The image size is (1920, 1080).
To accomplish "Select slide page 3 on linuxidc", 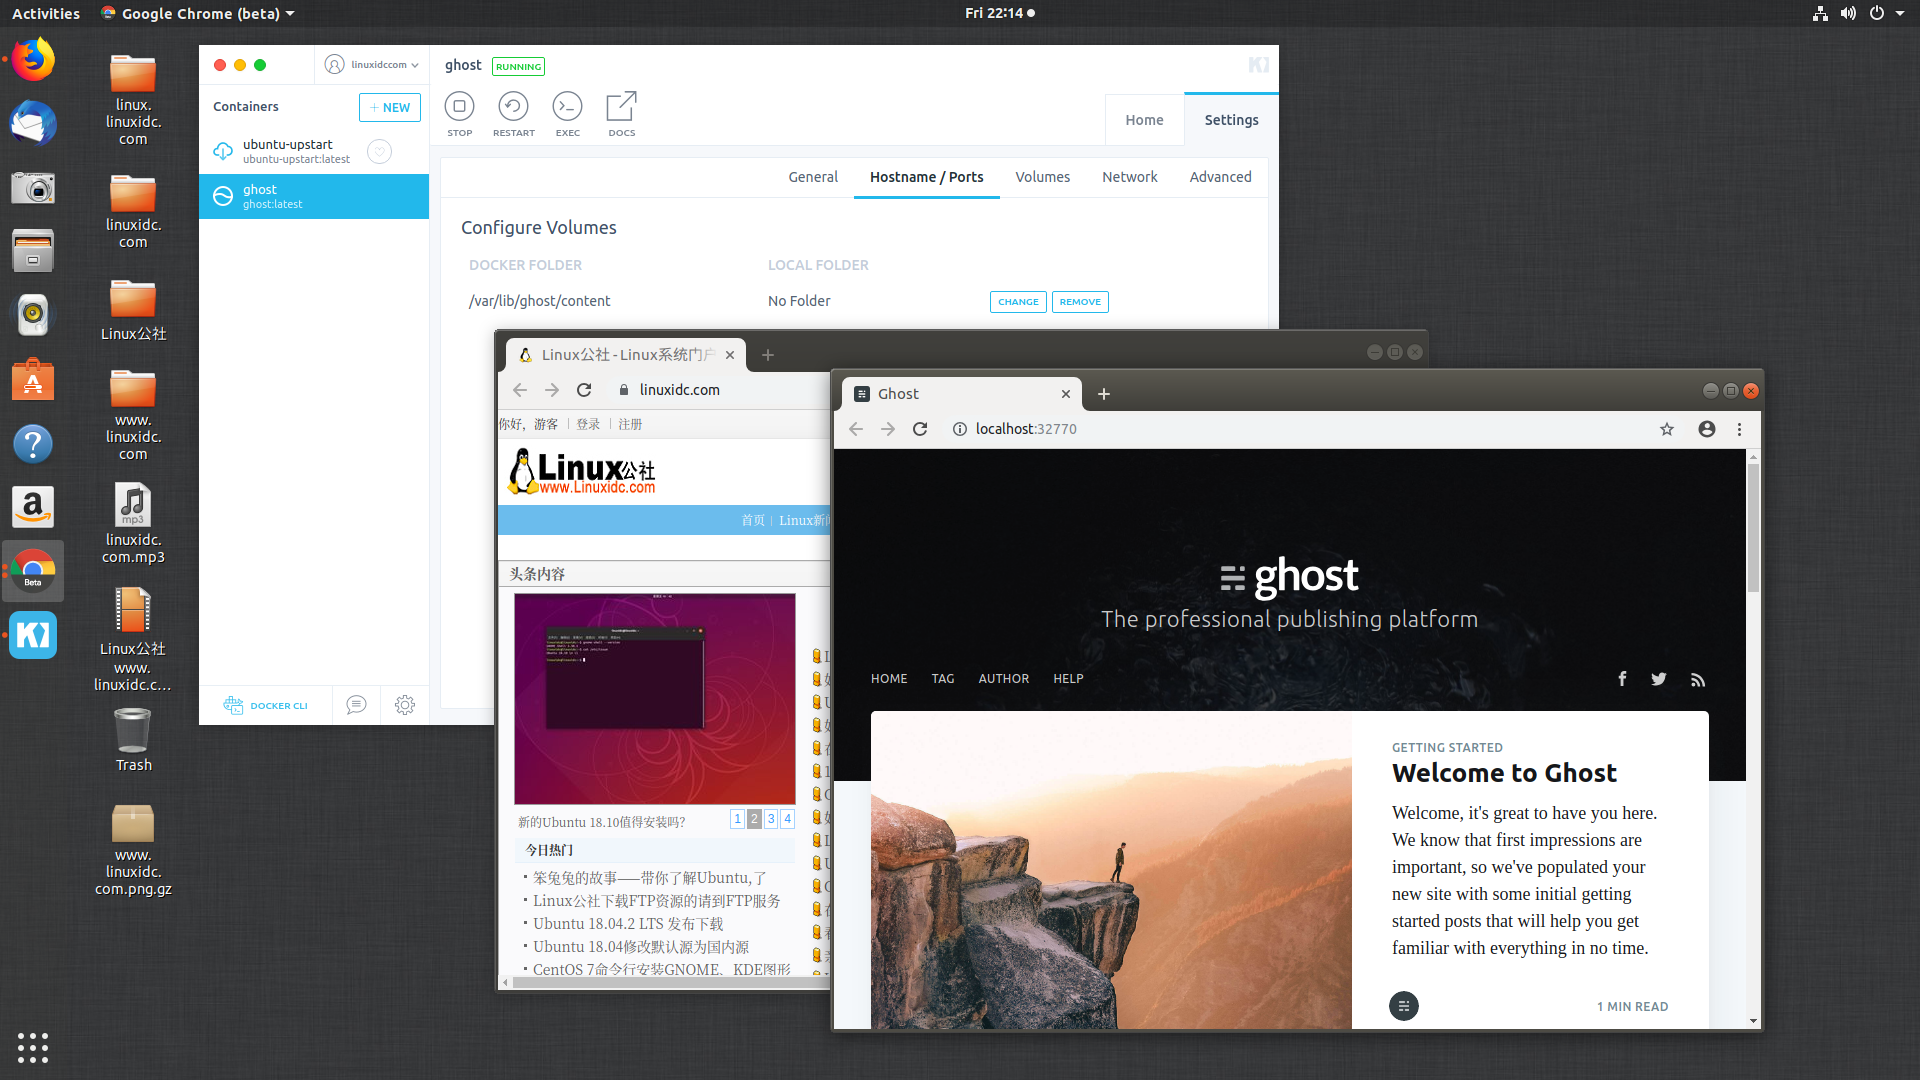I will click(771, 819).
